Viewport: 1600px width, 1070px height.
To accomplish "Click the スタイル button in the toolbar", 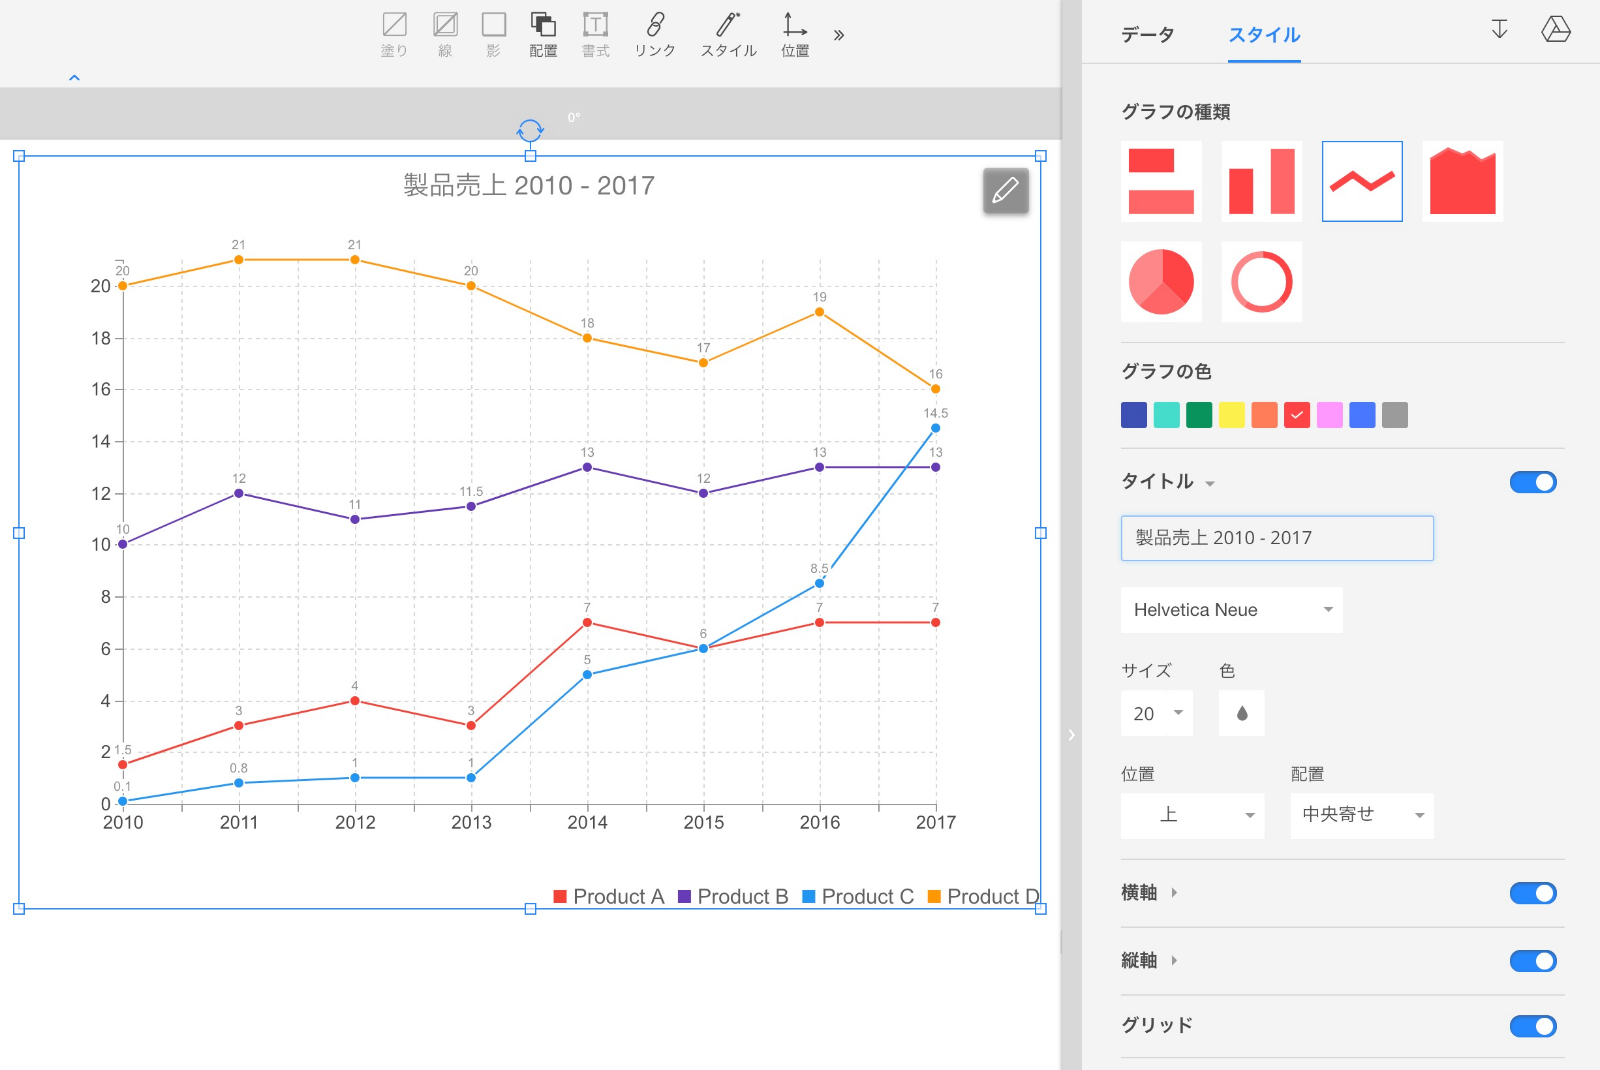I will click(x=728, y=34).
